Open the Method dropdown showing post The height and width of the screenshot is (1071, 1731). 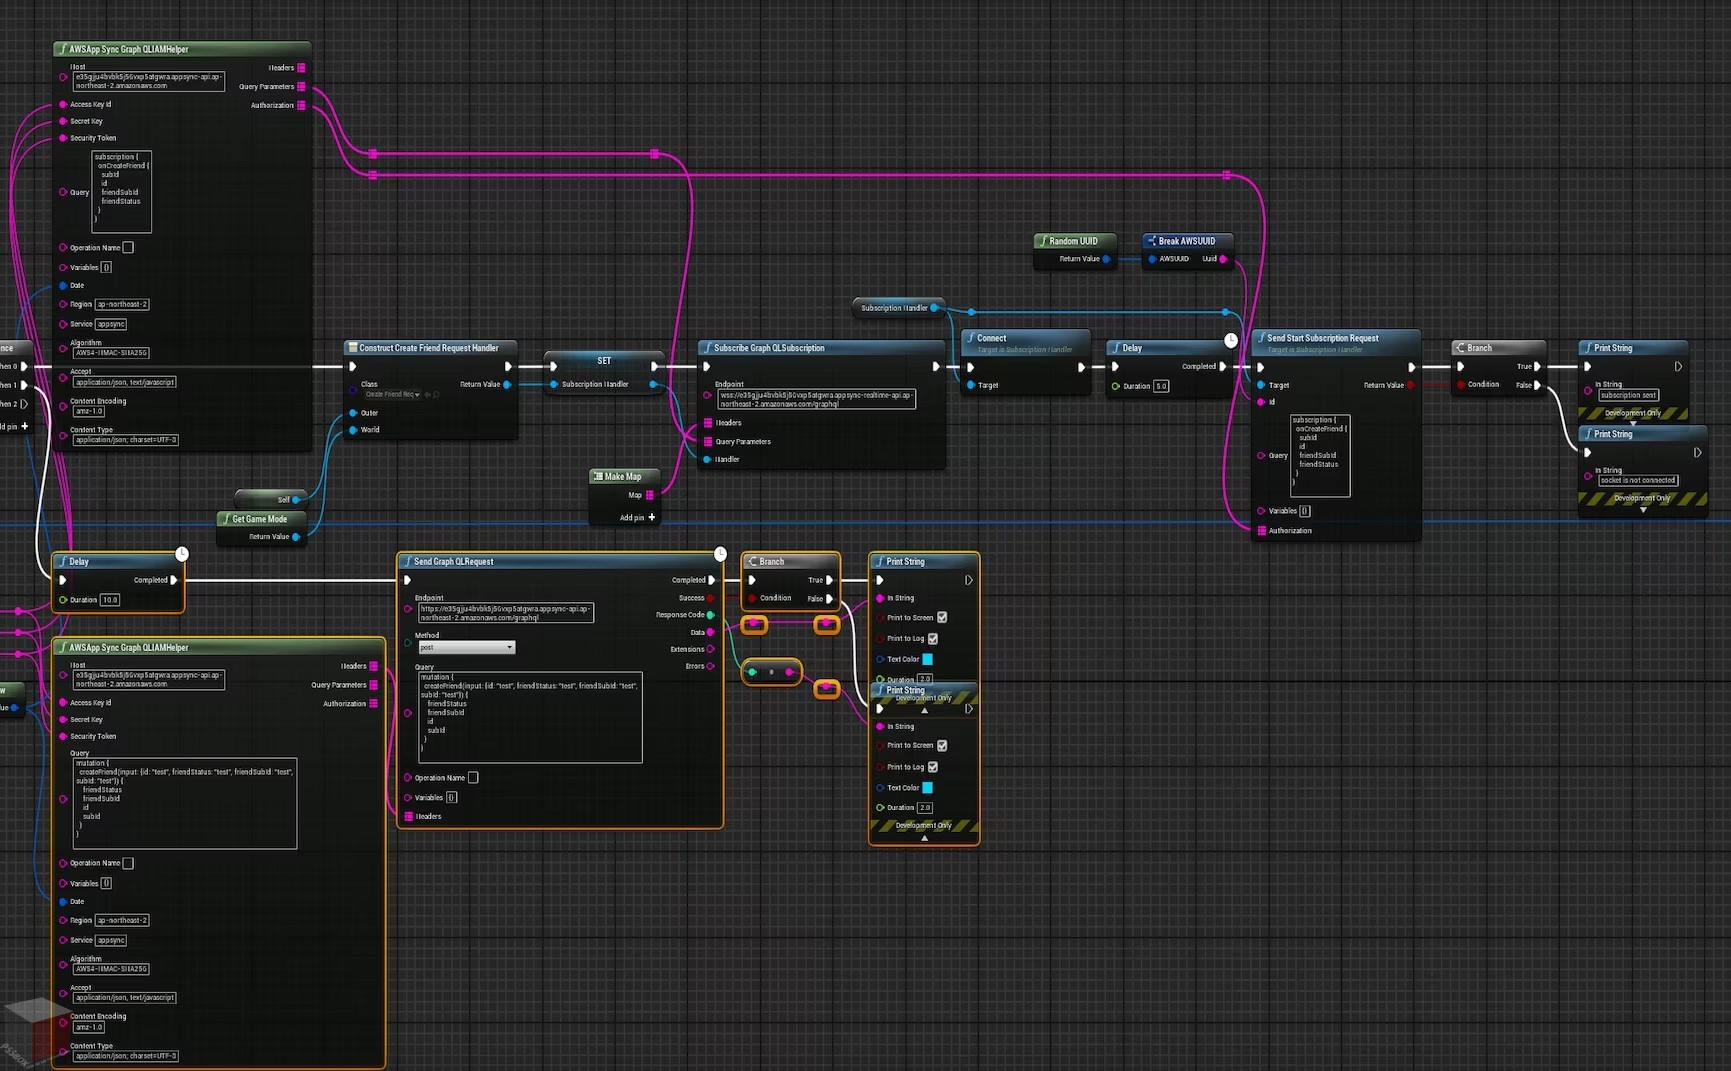(466, 648)
